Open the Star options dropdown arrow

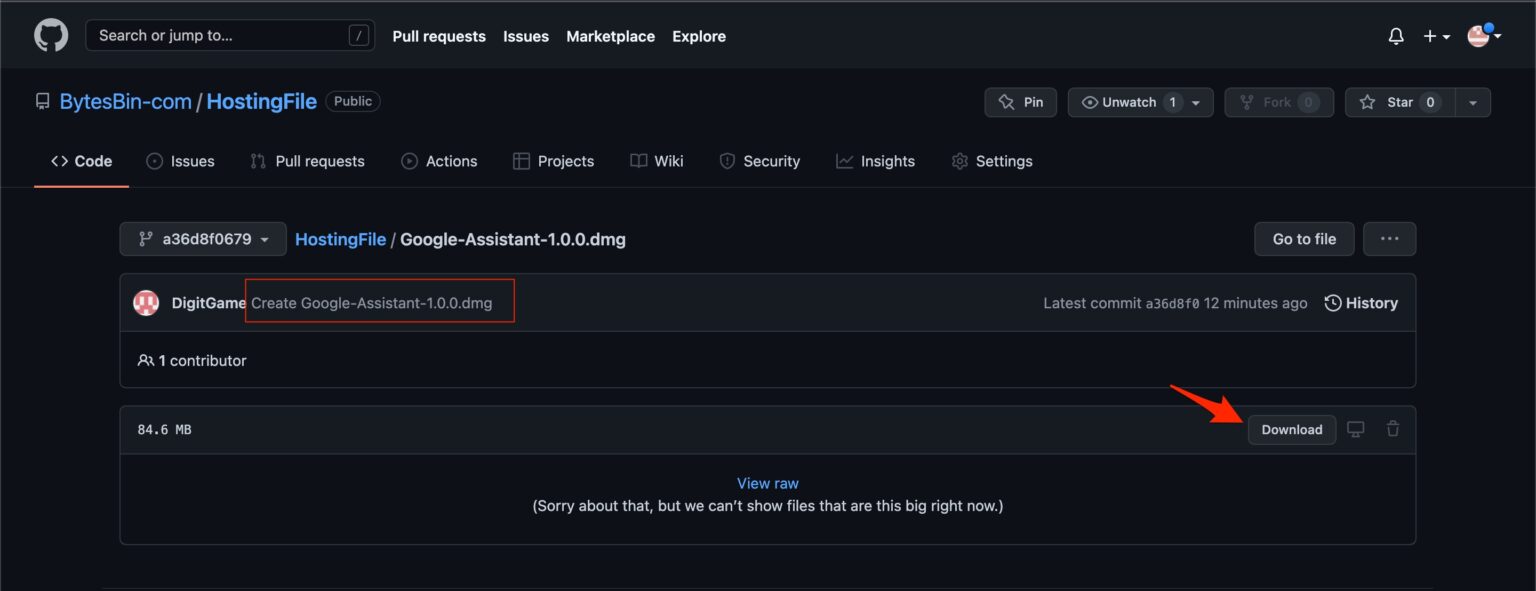pyautogui.click(x=1472, y=101)
